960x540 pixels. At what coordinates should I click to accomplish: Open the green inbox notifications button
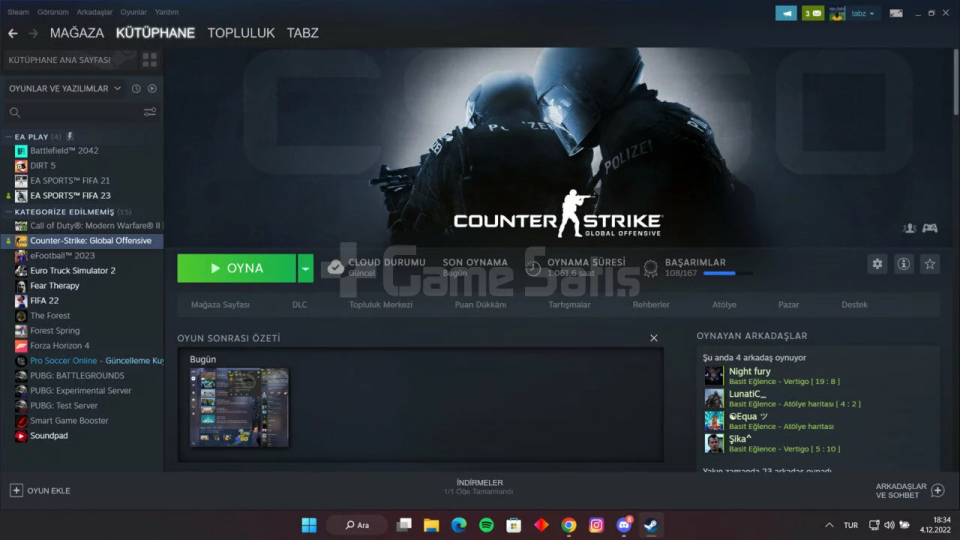click(812, 13)
